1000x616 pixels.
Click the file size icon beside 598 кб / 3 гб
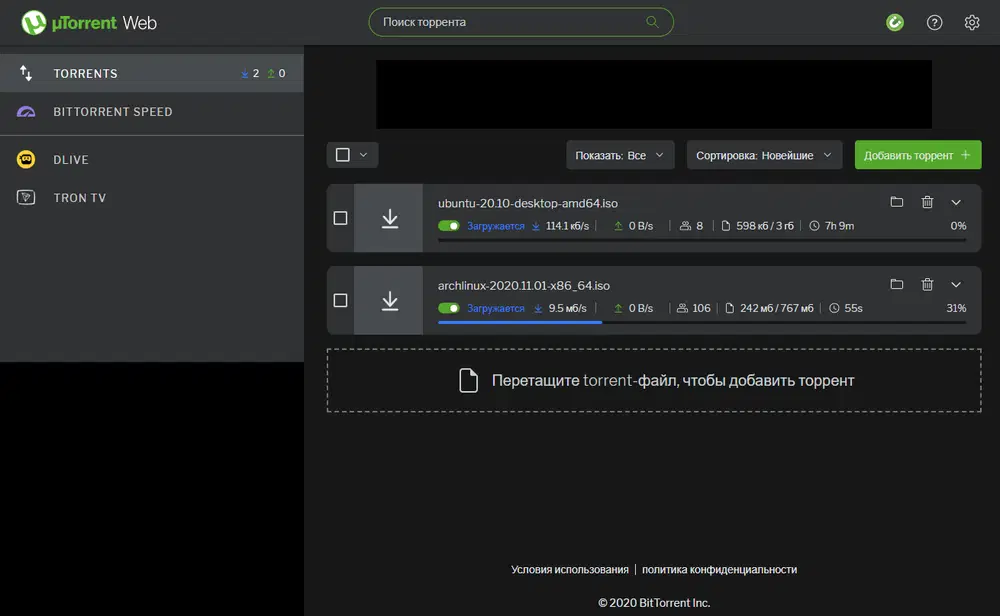coord(726,226)
